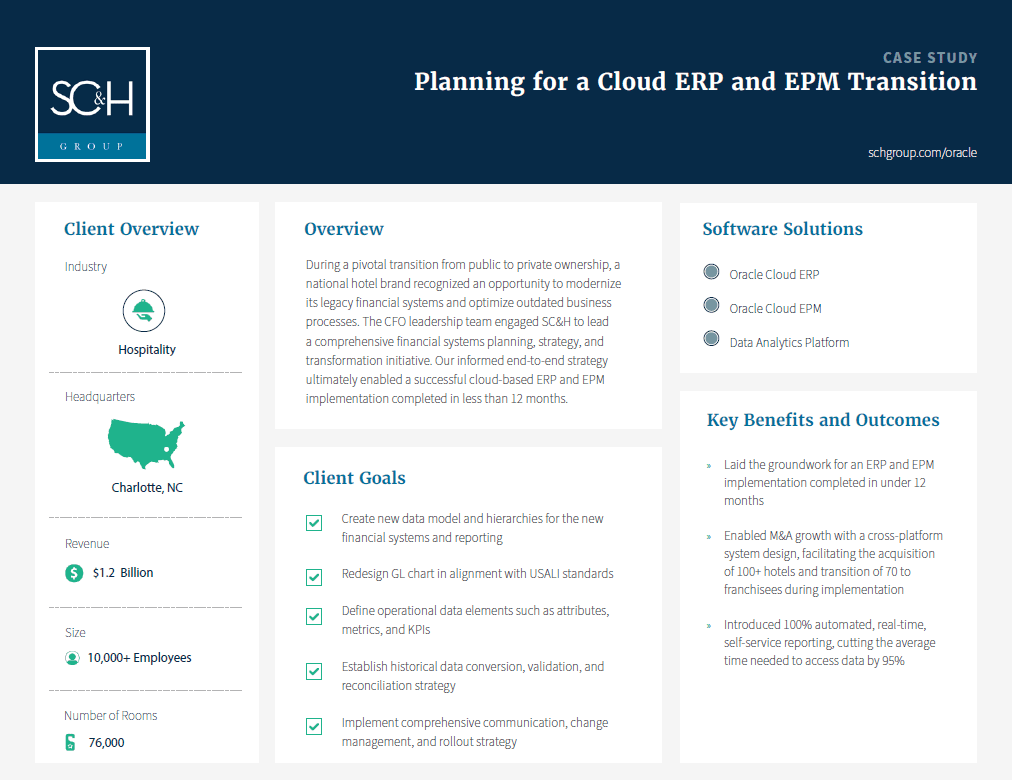Click the 'Planning for a Cloud ERP and EPM Transition' title
The image size is (1012, 780).
click(x=695, y=82)
